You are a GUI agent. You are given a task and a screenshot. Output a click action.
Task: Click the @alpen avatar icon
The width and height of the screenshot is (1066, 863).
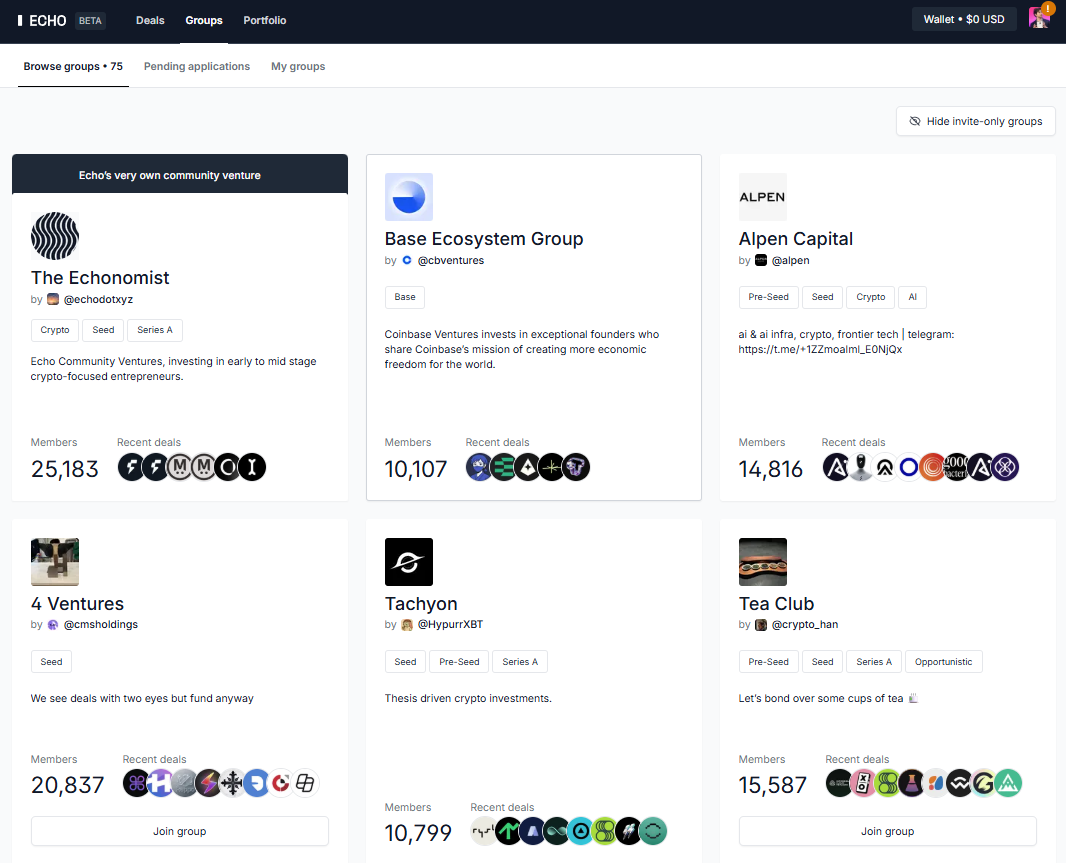coord(761,260)
